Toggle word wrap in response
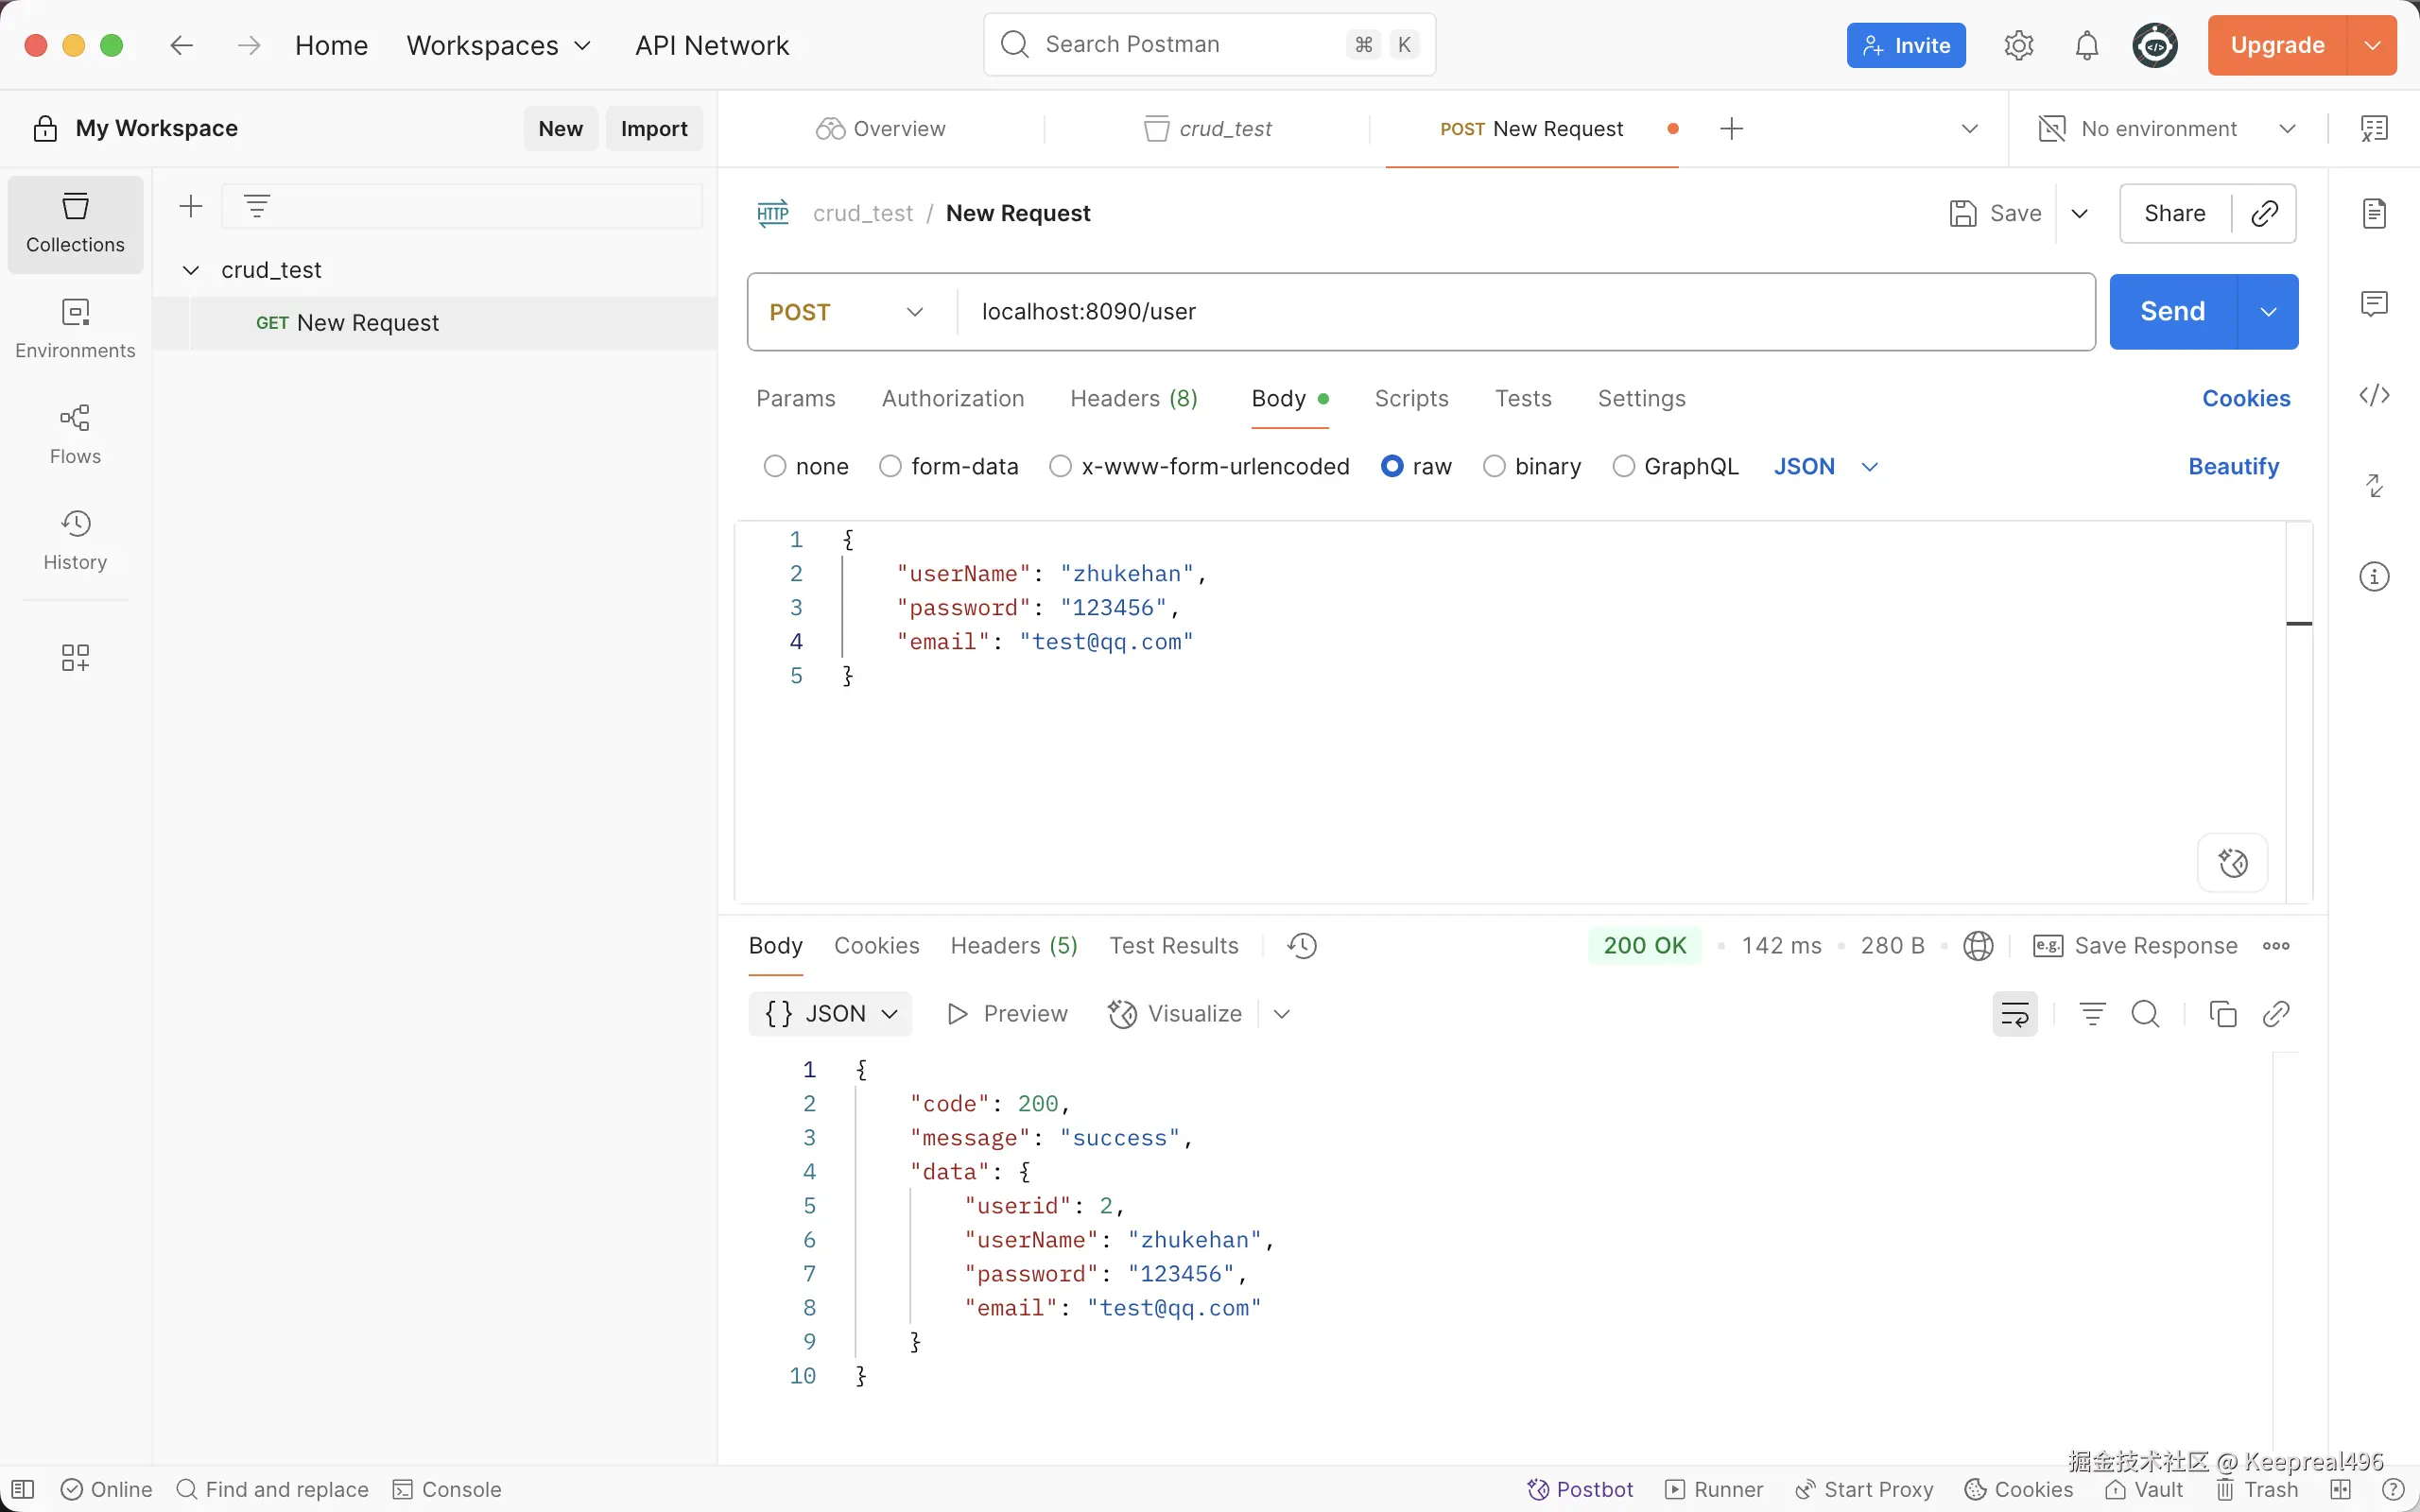Image resolution: width=2420 pixels, height=1512 pixels. [2014, 1014]
